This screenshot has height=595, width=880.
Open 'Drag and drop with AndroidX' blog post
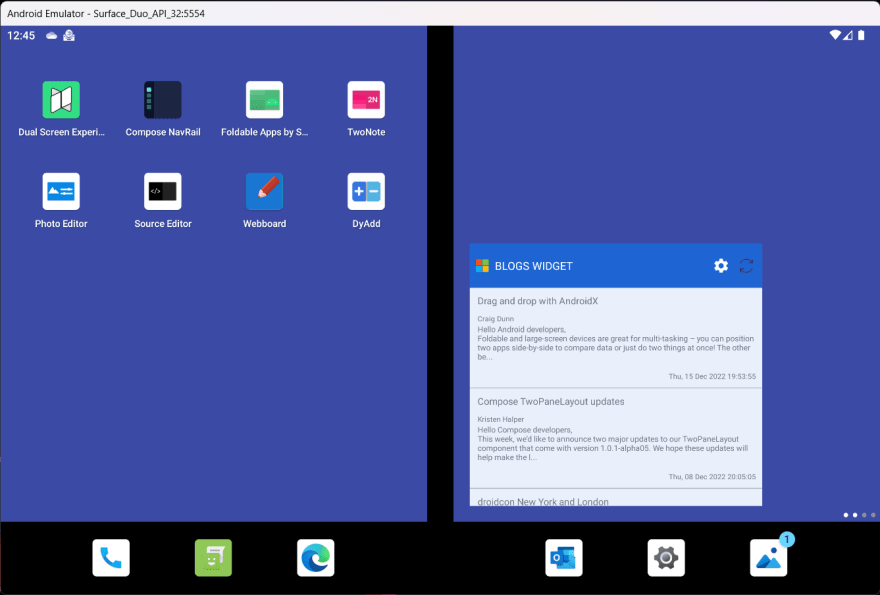616,338
